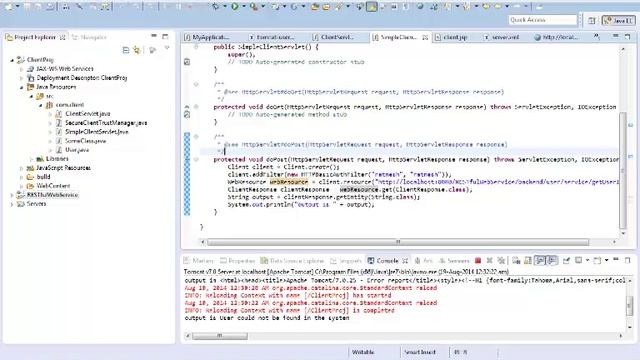Click the New wizard icon in main toolbar
This screenshot has height=360, width=640.
coord(8,6)
